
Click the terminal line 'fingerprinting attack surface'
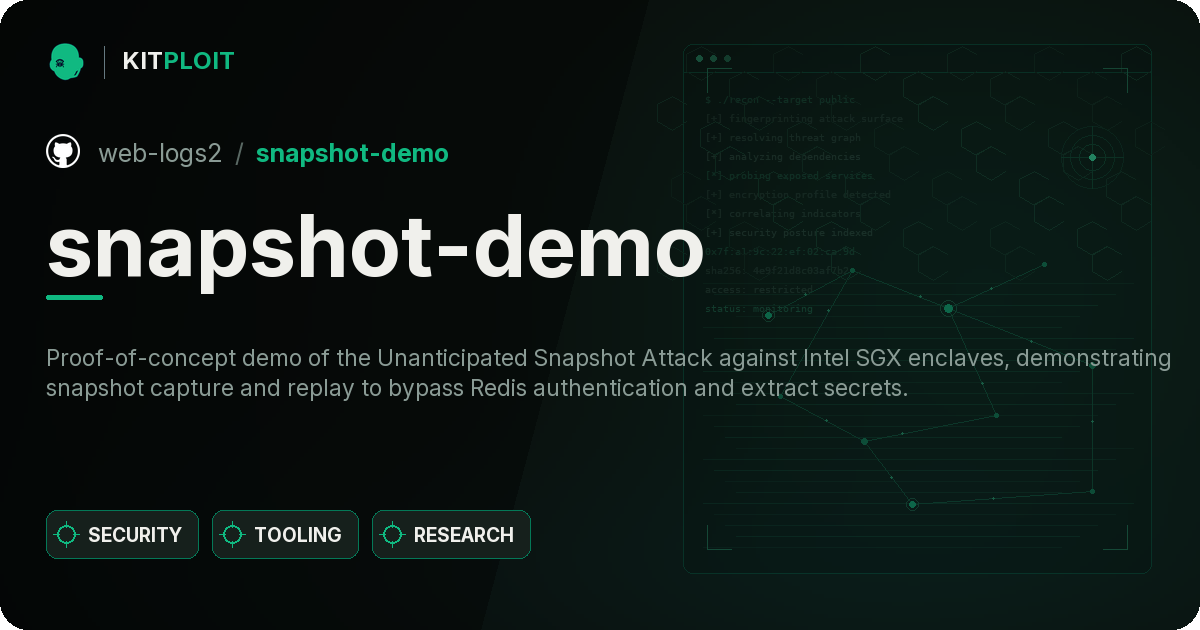click(x=803, y=119)
